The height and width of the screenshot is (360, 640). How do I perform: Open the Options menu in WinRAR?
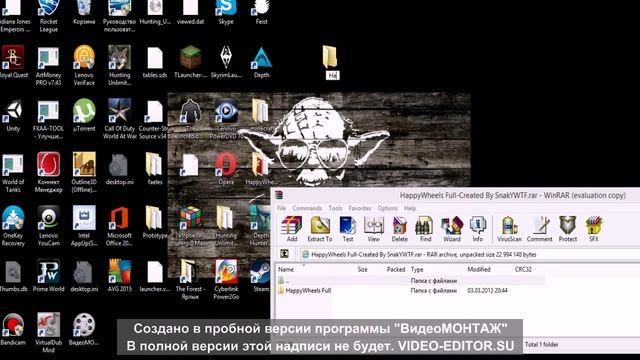387,208
